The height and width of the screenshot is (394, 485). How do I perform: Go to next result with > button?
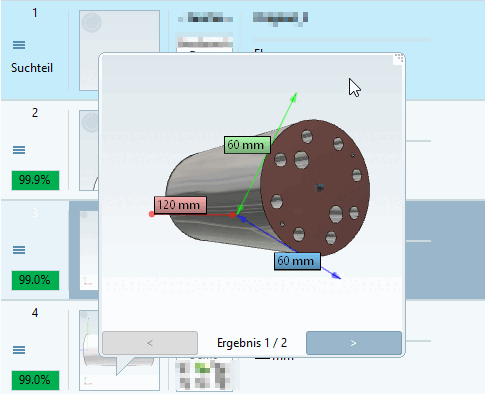pos(354,343)
